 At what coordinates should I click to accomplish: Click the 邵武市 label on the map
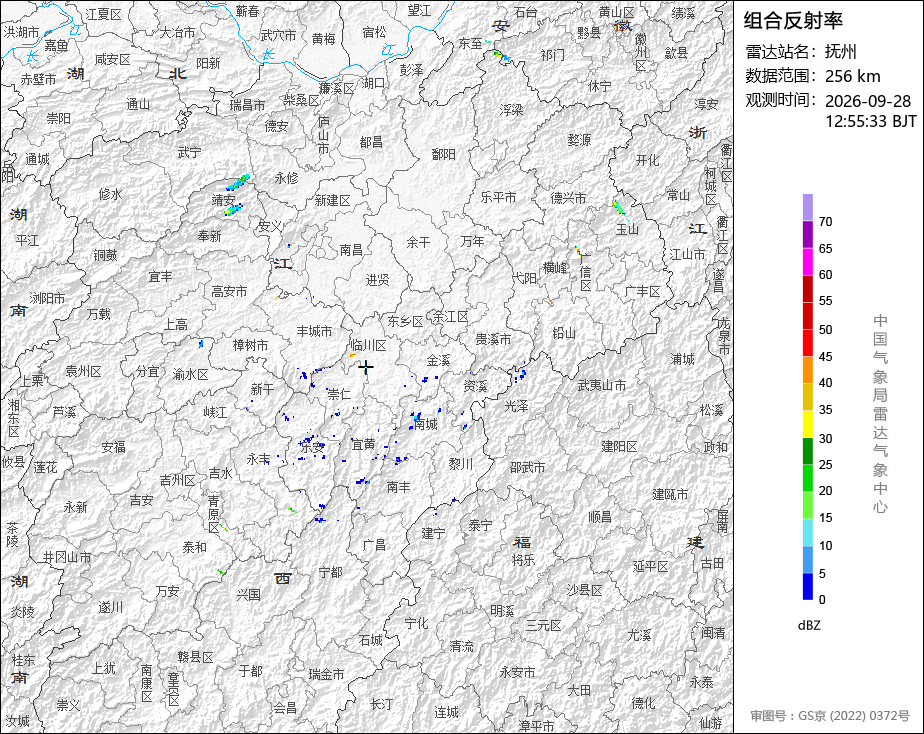click(x=527, y=467)
